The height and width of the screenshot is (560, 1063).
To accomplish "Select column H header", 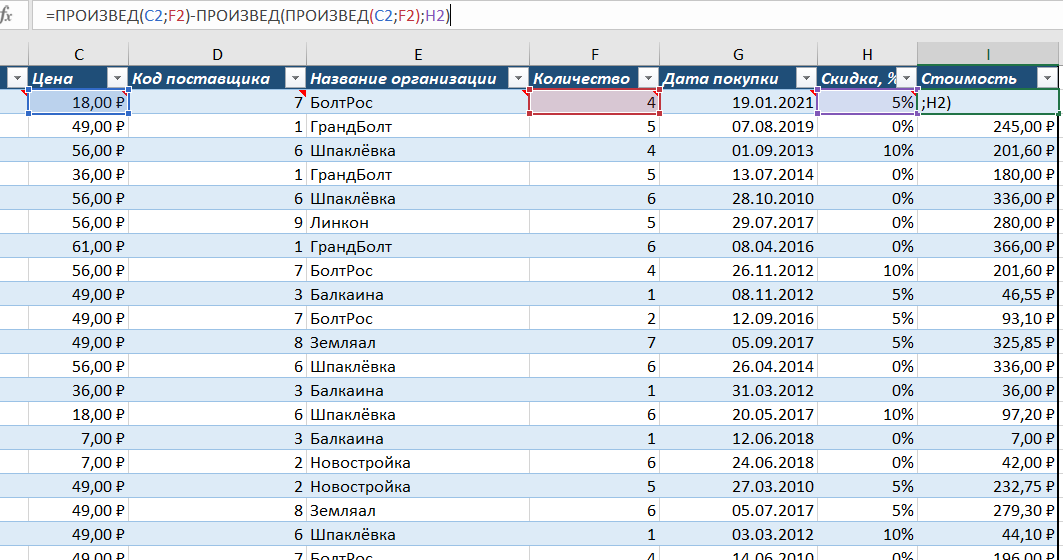I will coord(867,54).
